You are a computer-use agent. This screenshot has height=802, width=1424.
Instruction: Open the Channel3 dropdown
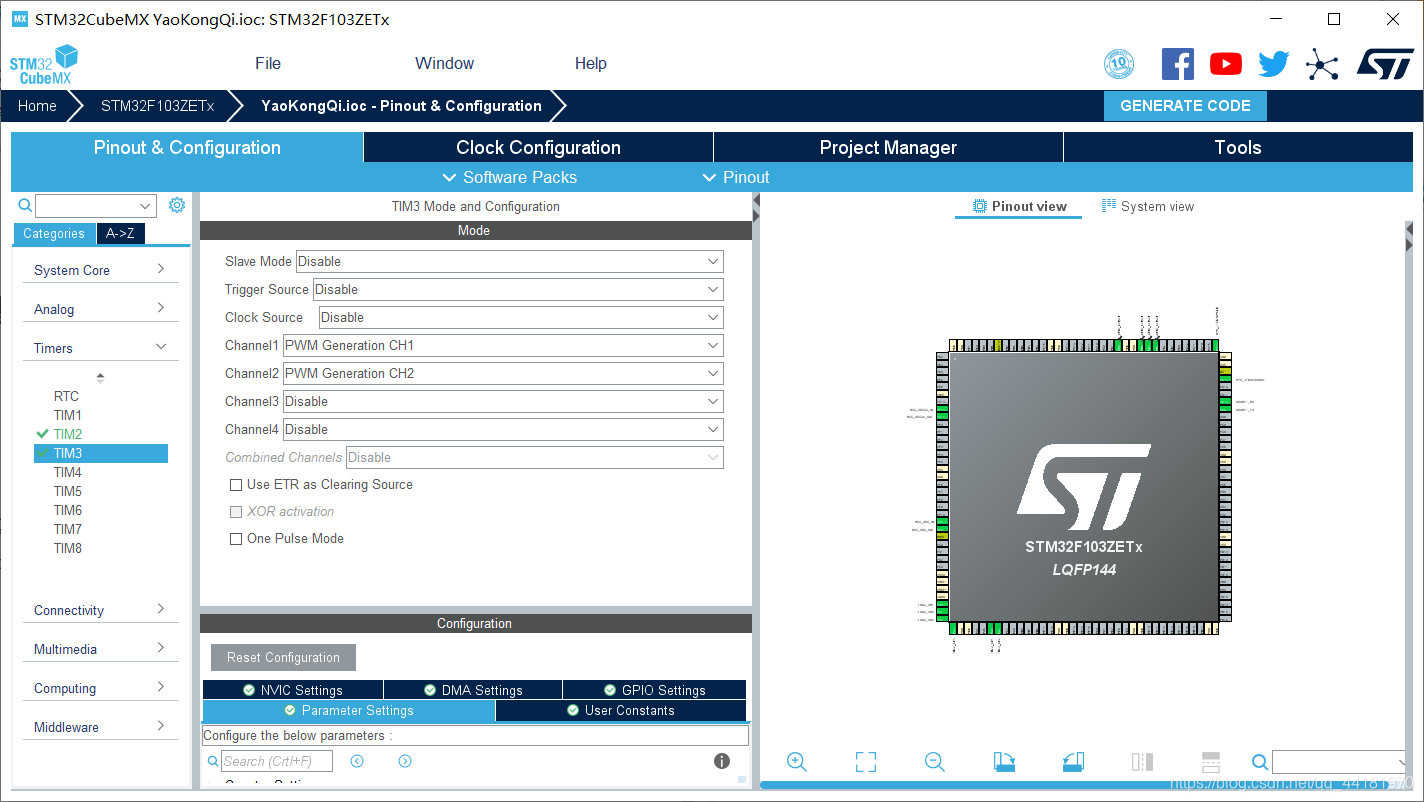tap(503, 401)
